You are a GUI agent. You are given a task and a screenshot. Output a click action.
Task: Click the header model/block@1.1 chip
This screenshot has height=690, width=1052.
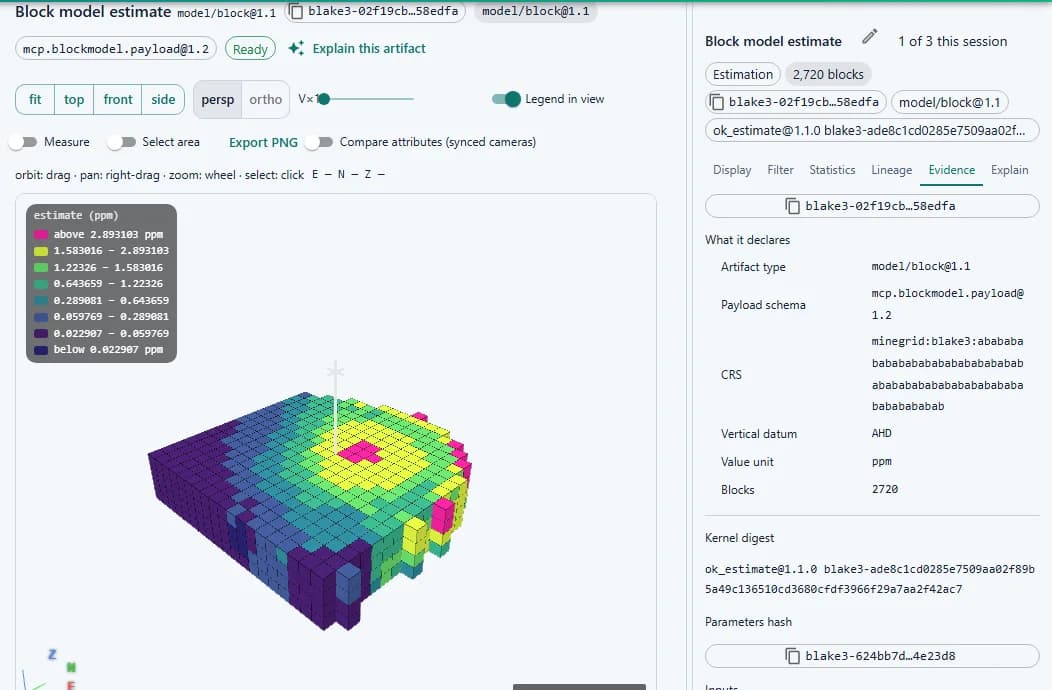(x=535, y=11)
